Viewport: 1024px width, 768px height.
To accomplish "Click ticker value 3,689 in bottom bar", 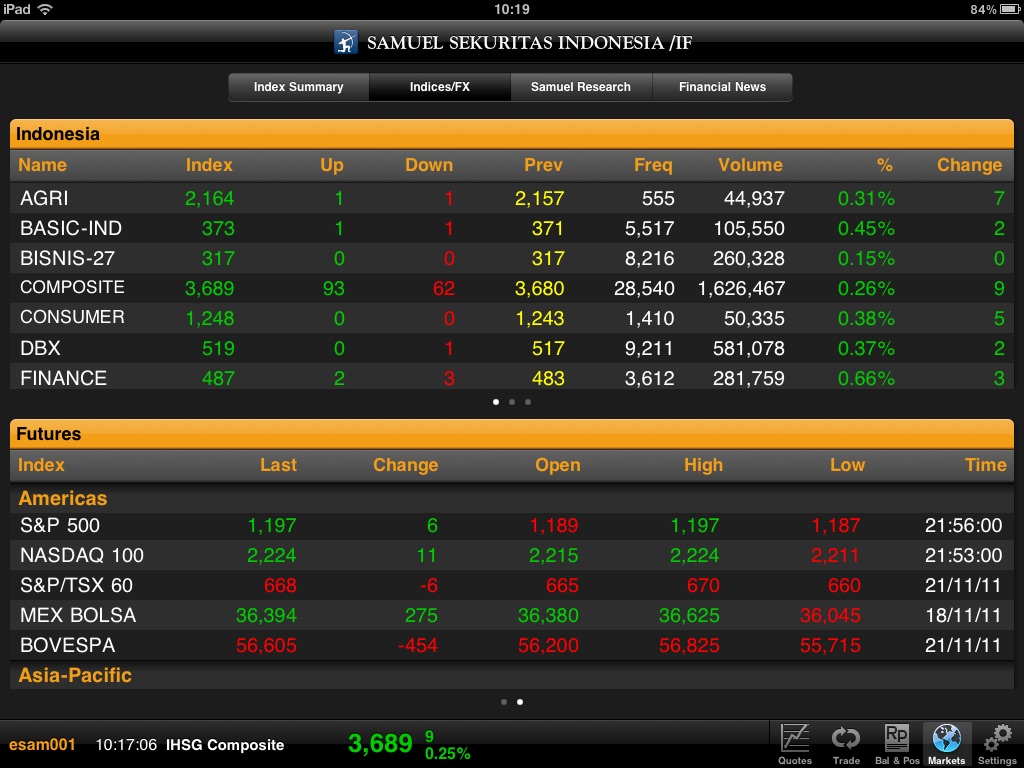I will 380,743.
